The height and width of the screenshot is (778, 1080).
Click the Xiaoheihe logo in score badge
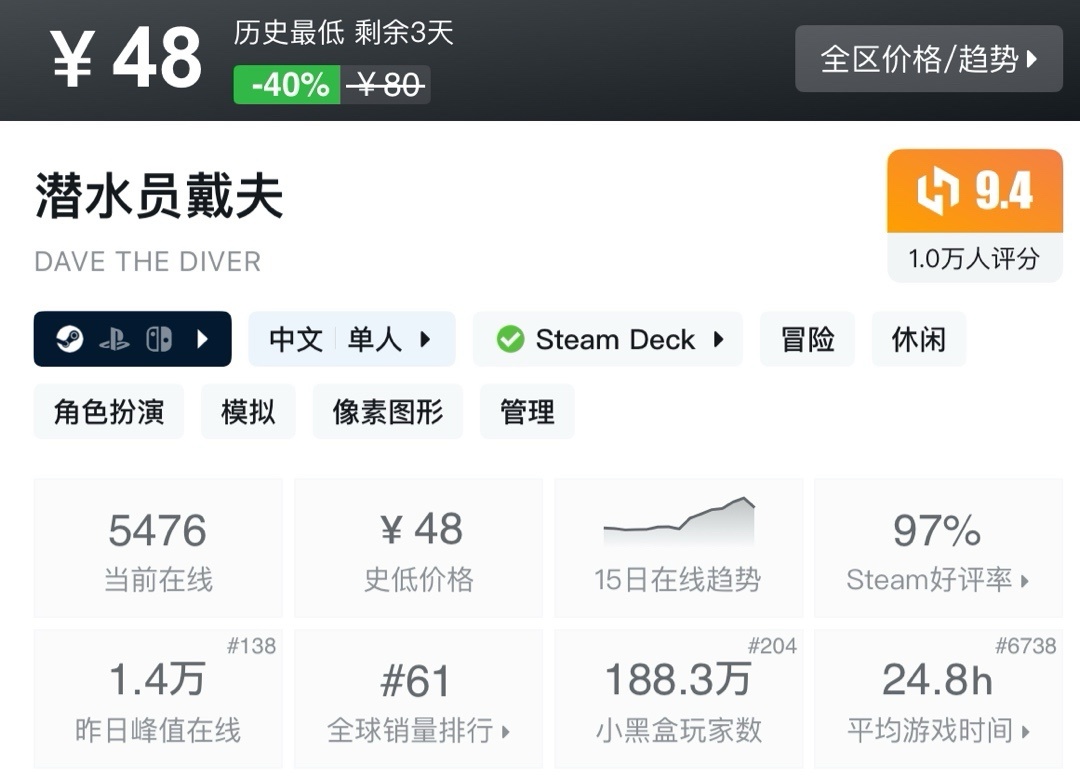click(x=937, y=191)
